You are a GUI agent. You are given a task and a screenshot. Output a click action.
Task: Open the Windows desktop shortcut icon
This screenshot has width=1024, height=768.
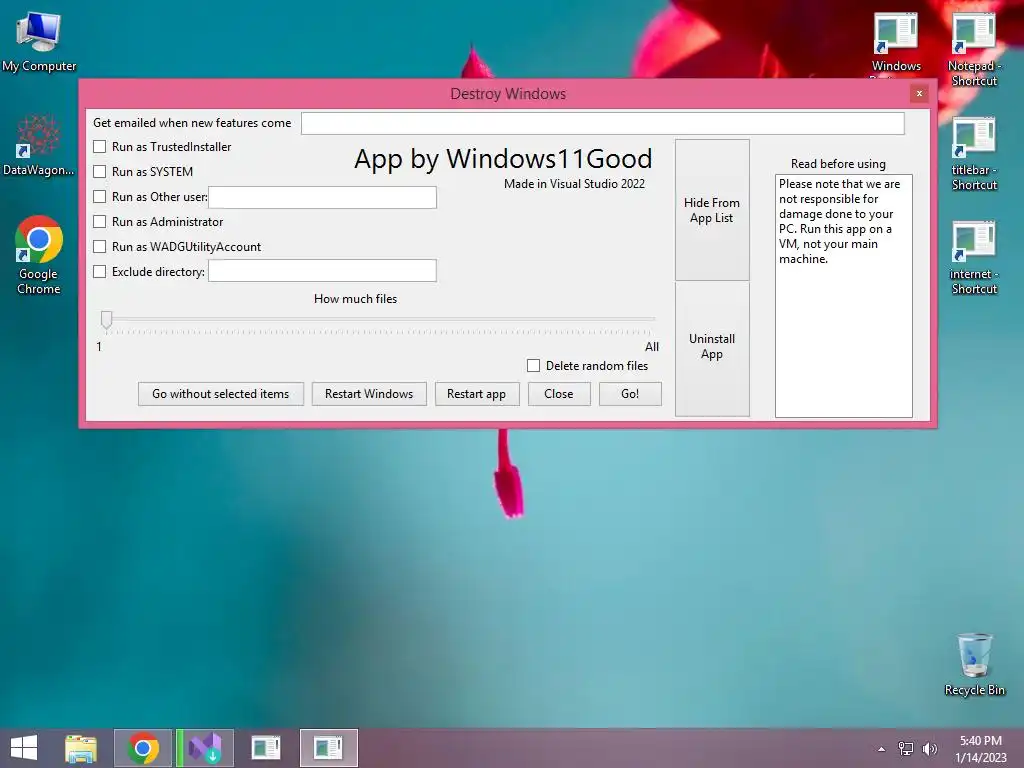pyautogui.click(x=896, y=41)
